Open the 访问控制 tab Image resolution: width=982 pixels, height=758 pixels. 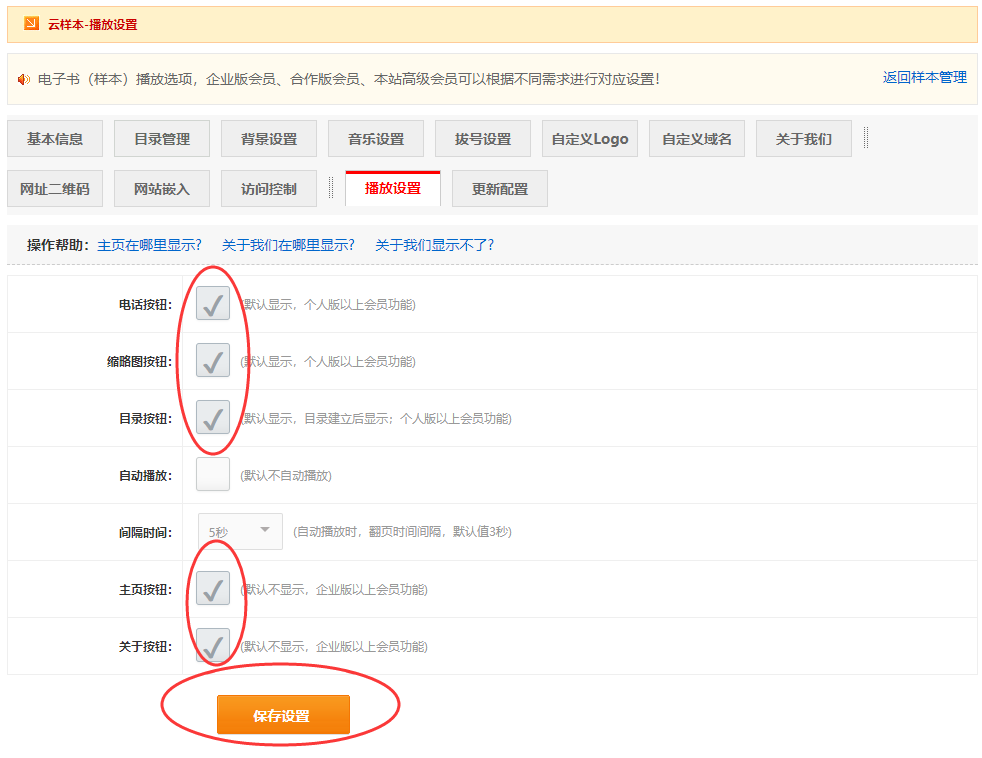(269, 189)
